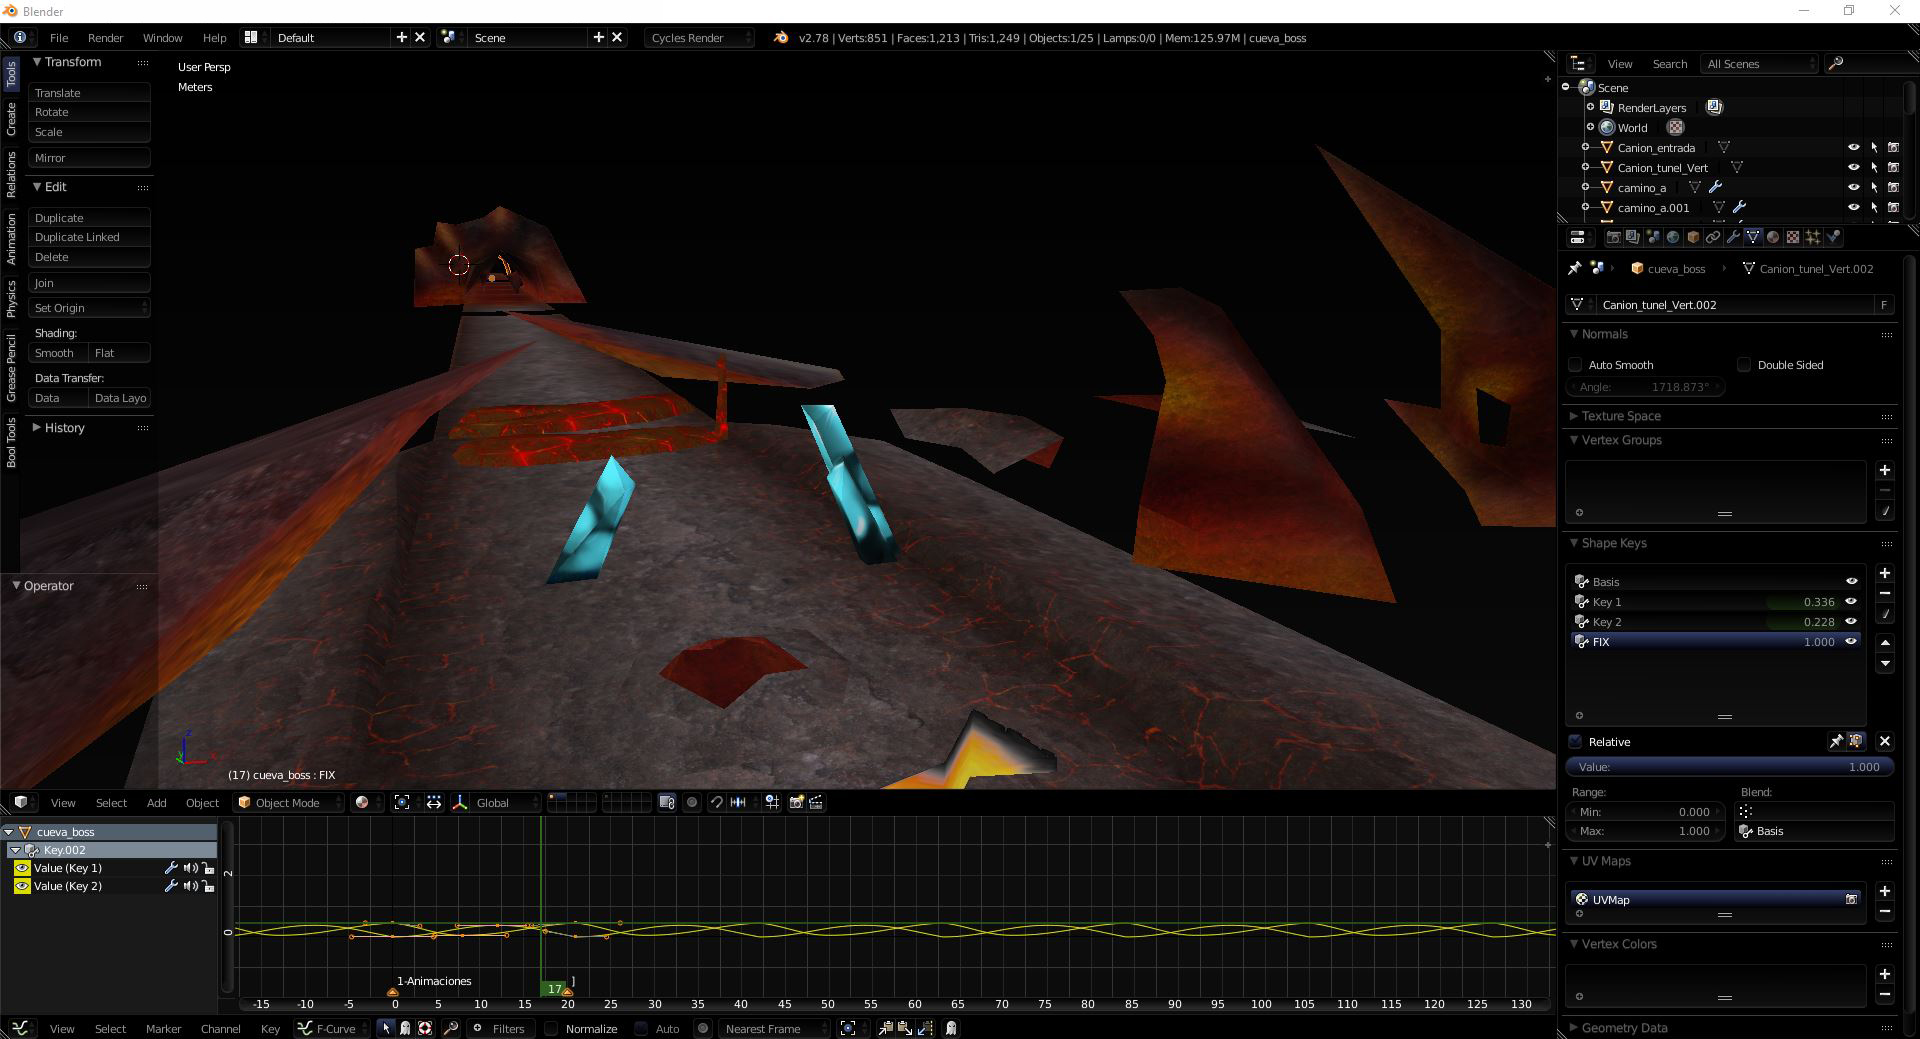Open the Window menu

tap(162, 38)
